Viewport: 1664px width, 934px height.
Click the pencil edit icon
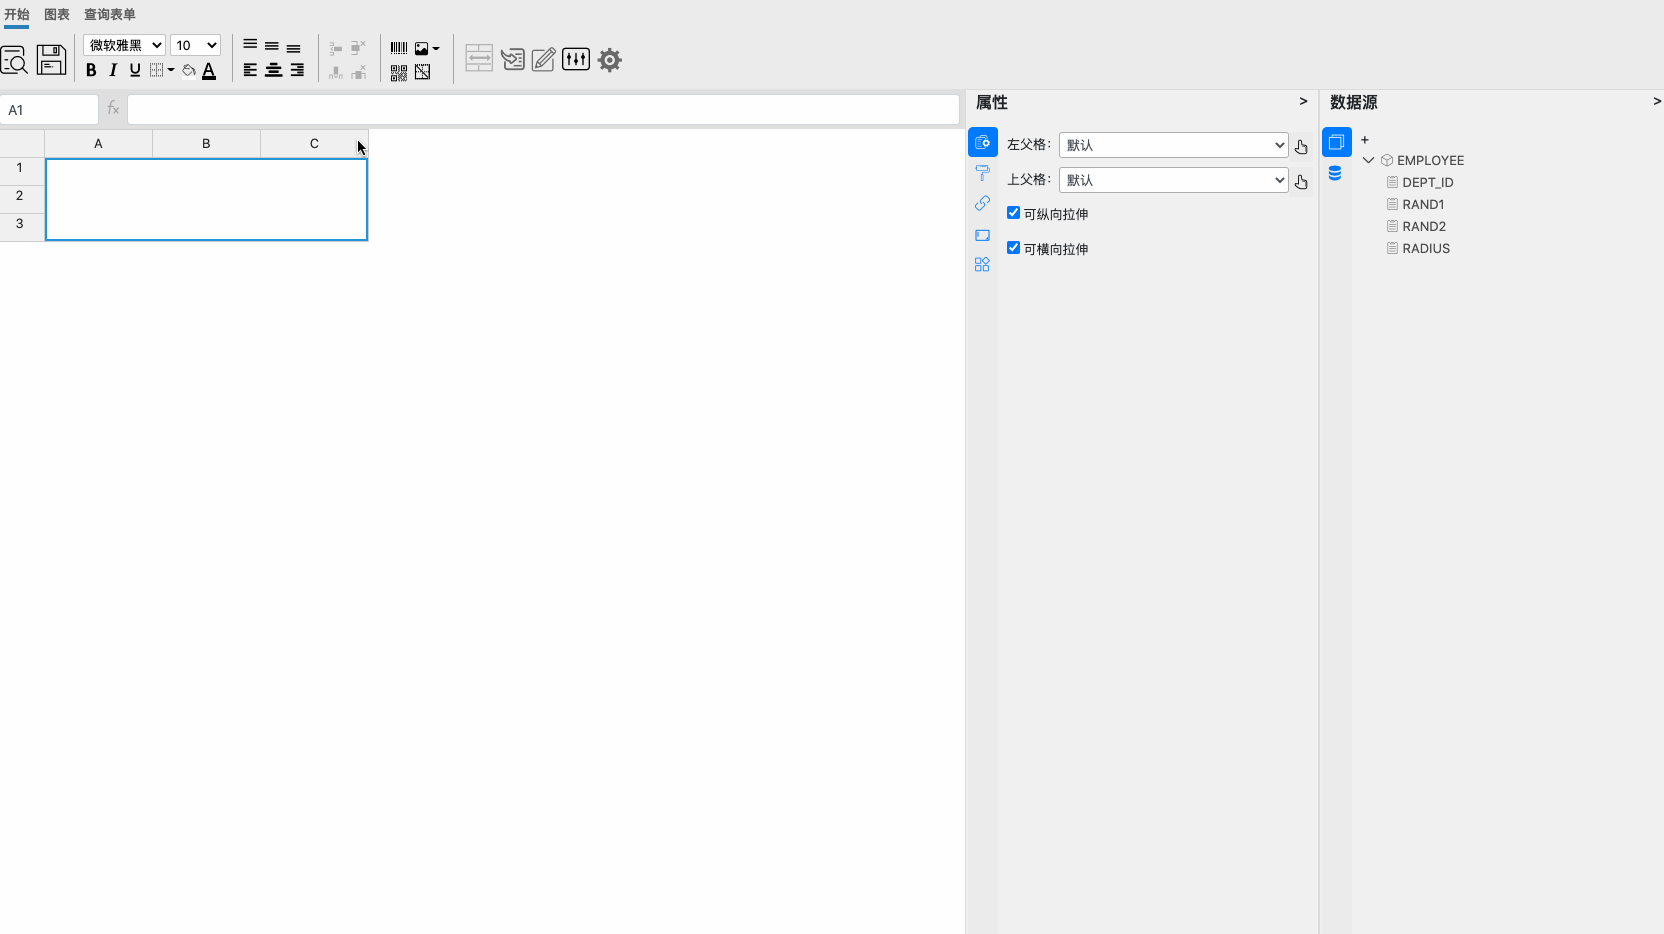point(543,59)
